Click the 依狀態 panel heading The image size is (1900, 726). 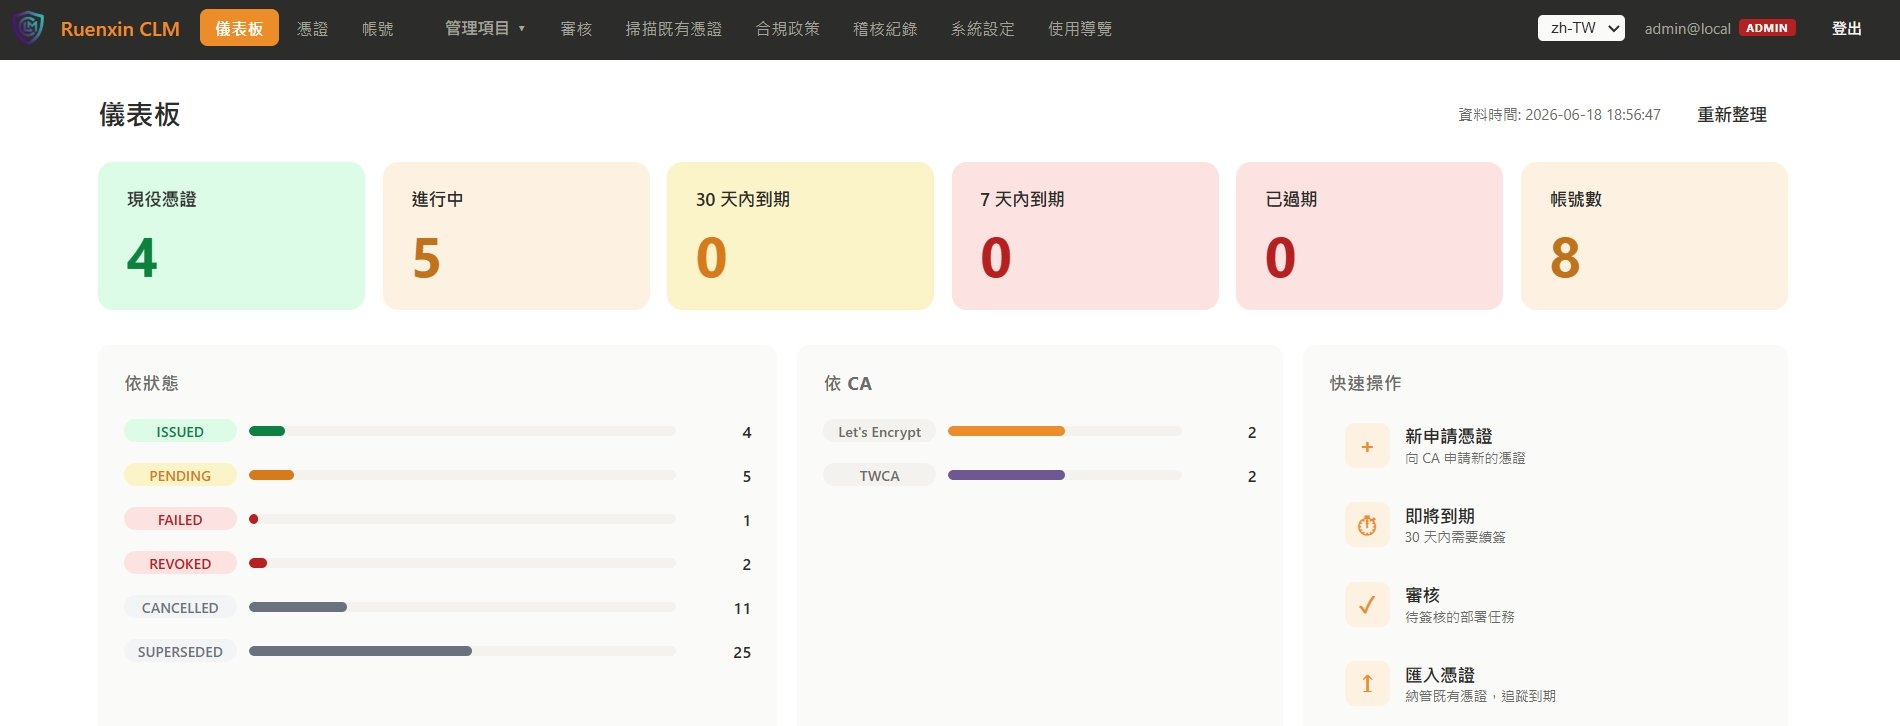click(151, 383)
